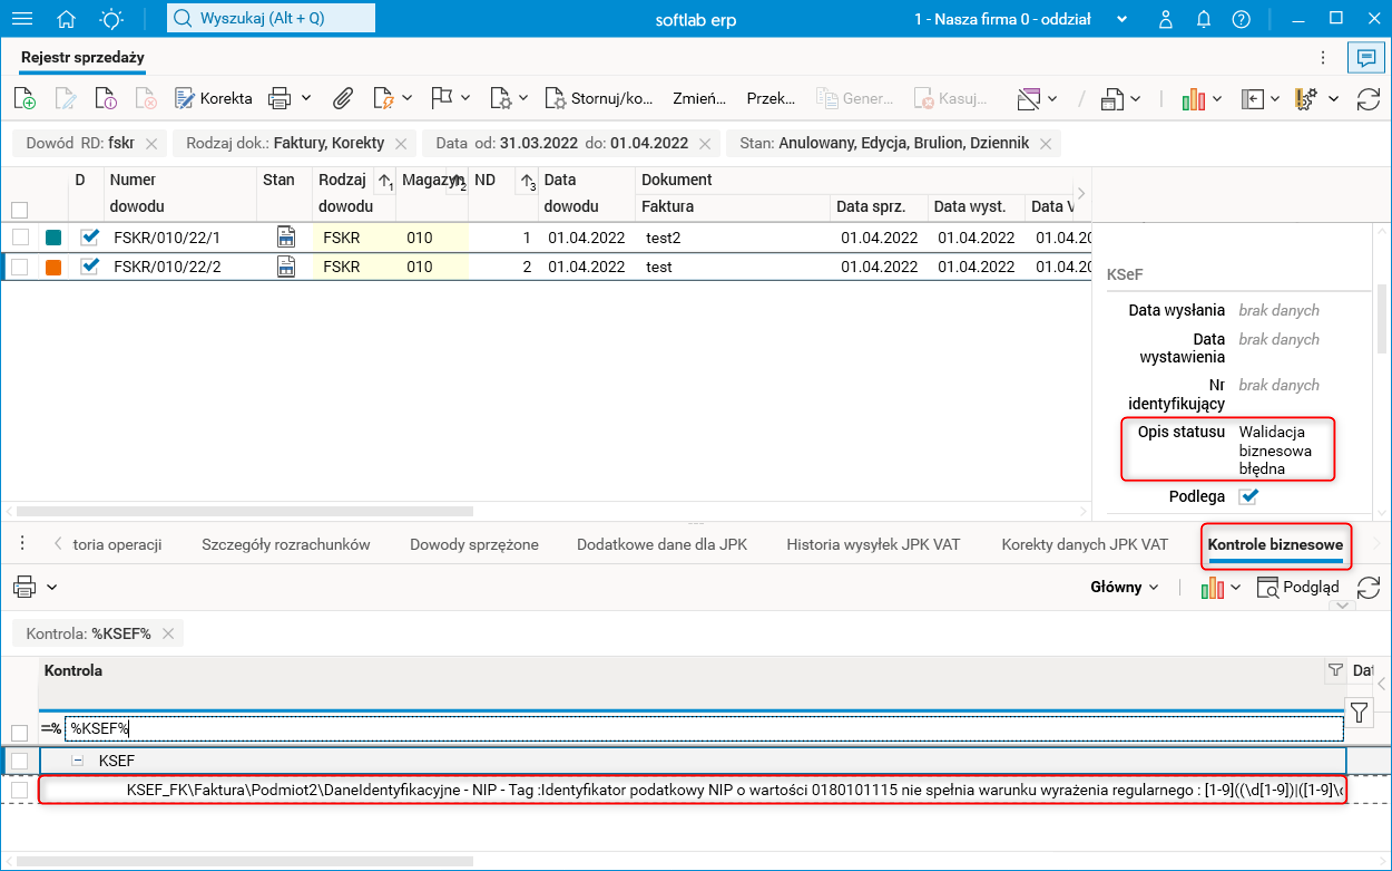This screenshot has height=871, width=1392.
Task: Click the refresh icon in main toolbar
Action: pos(1368,98)
